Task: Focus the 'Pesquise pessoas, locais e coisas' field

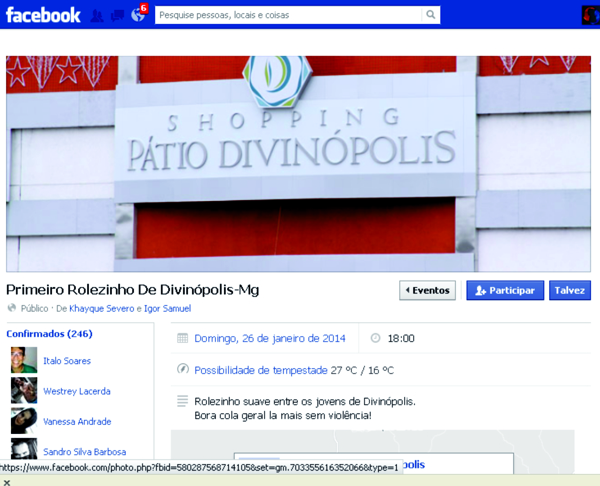Action: 289,15
